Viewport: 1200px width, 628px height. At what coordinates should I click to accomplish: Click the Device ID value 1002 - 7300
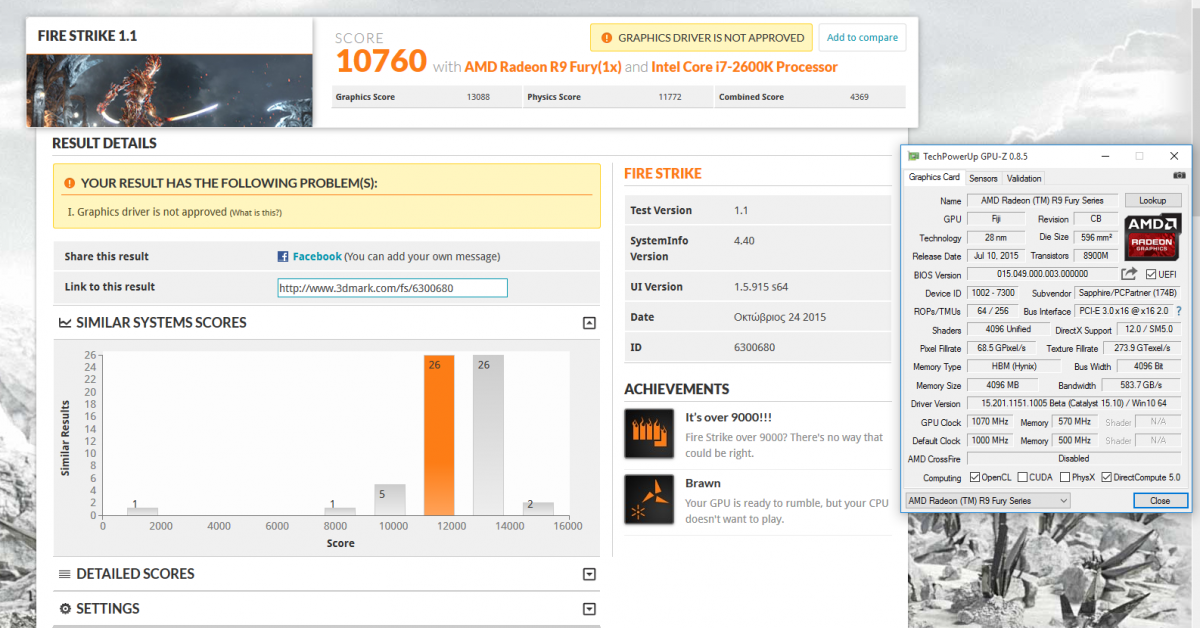pos(991,293)
